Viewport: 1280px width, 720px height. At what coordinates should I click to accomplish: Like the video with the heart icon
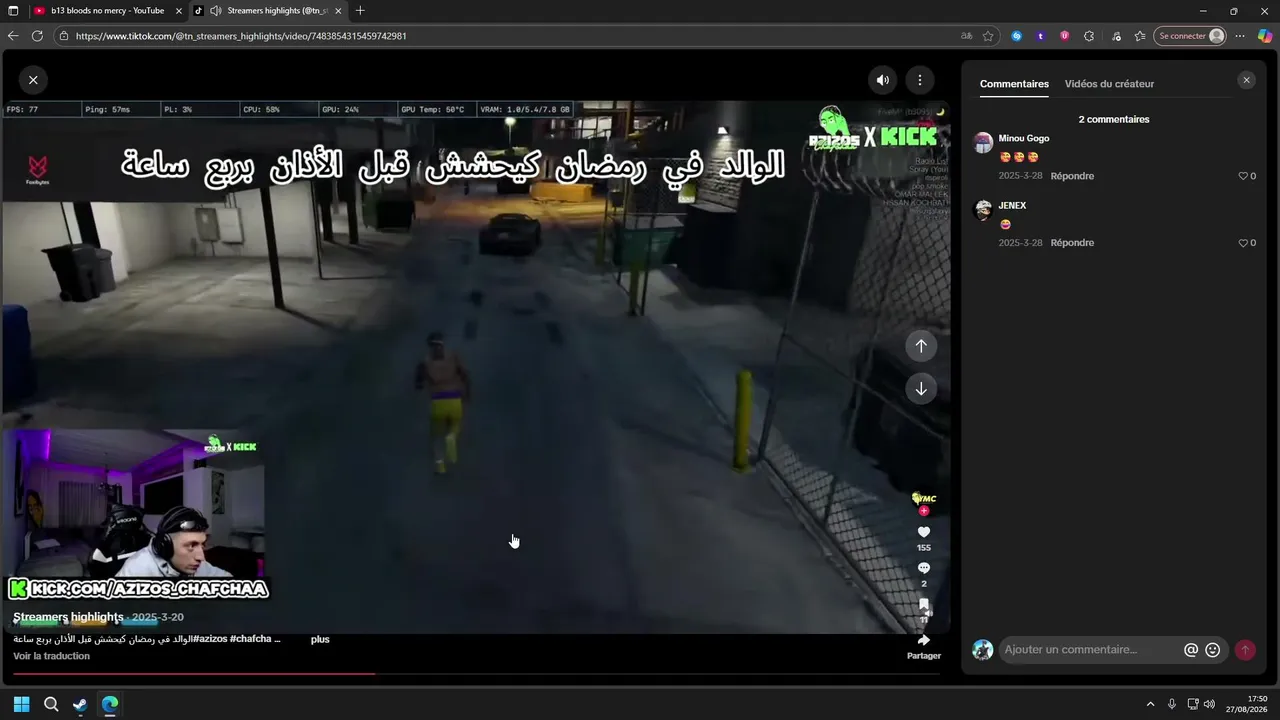[924, 532]
